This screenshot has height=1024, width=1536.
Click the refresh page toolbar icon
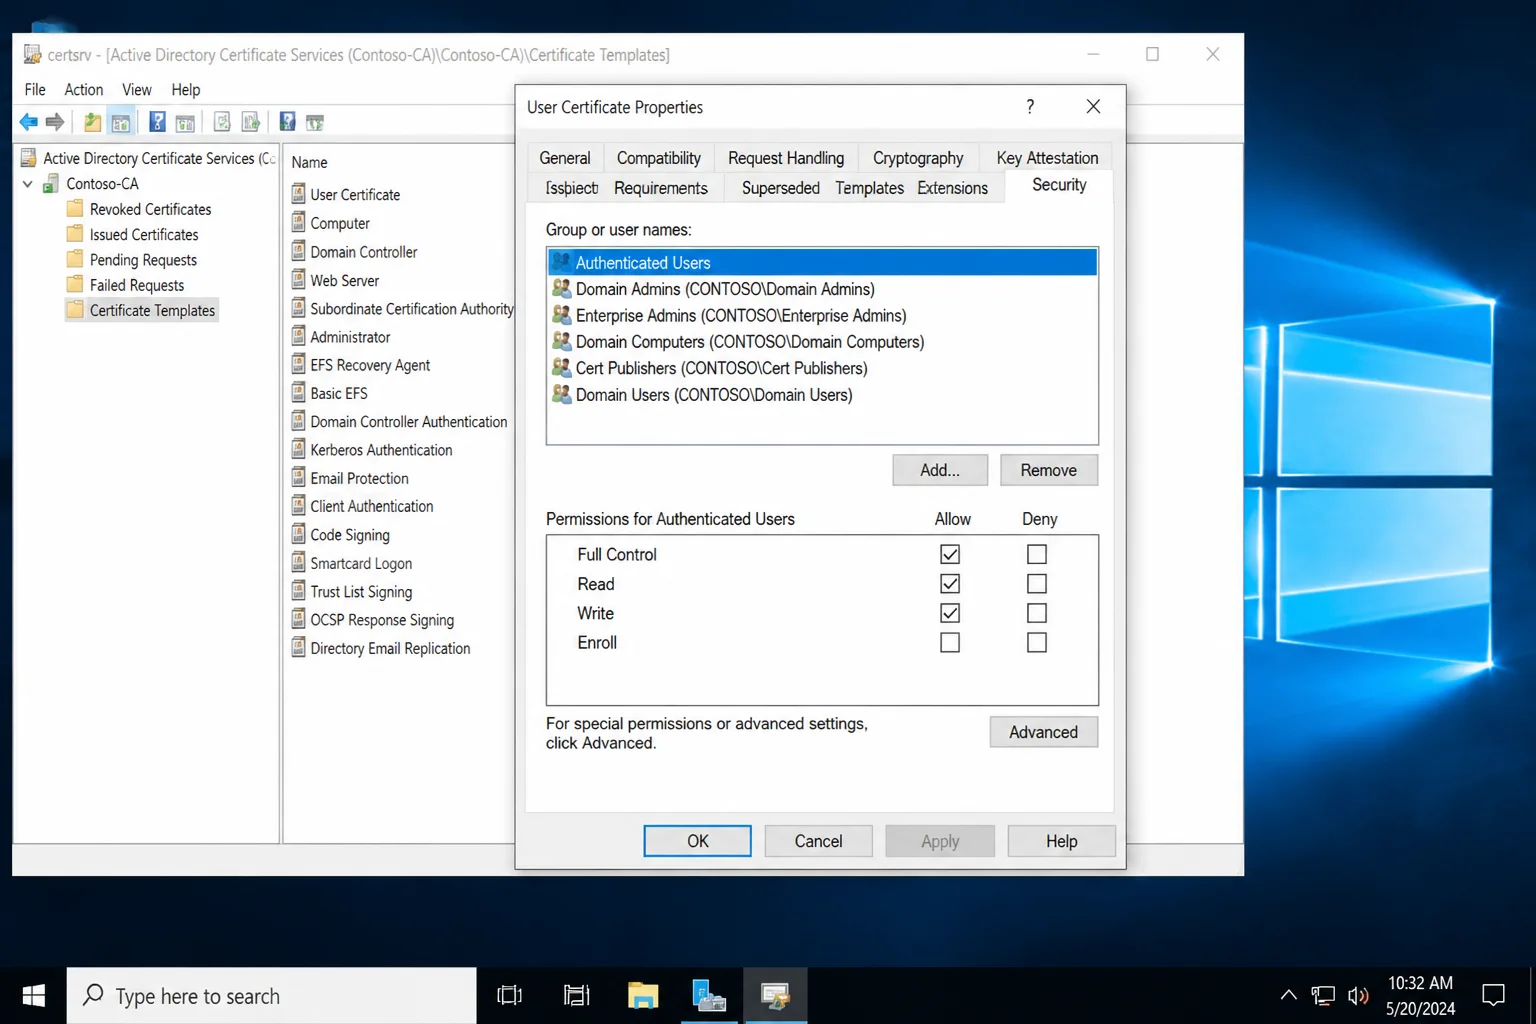tap(222, 122)
